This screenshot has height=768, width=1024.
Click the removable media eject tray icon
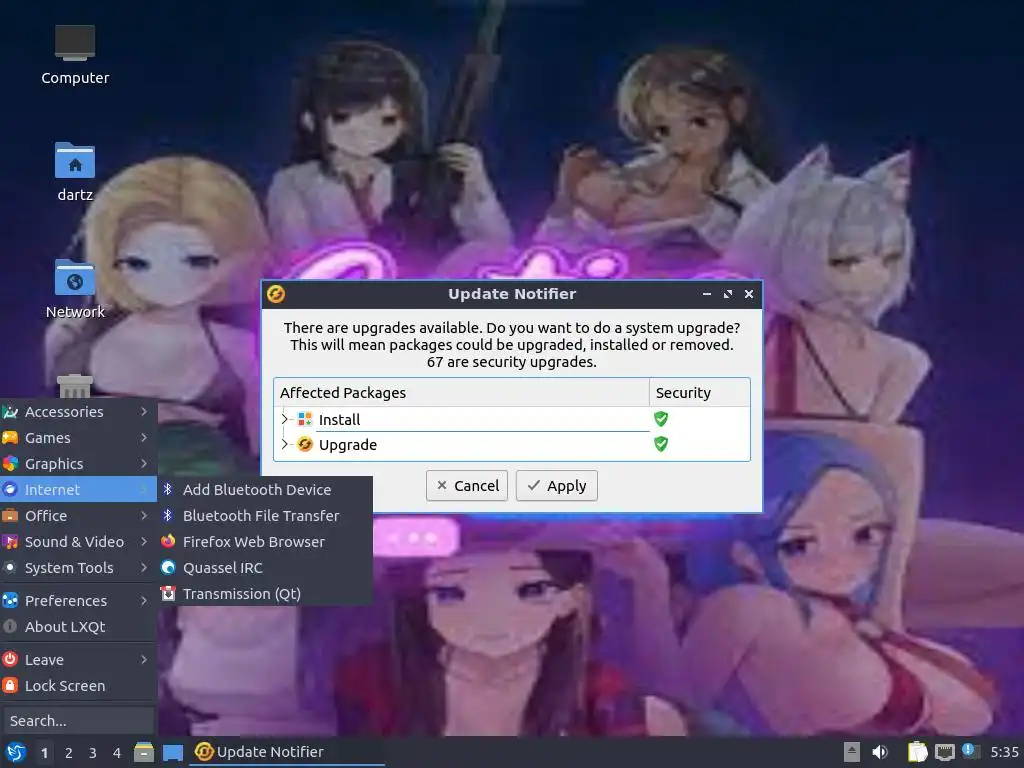tap(851, 752)
